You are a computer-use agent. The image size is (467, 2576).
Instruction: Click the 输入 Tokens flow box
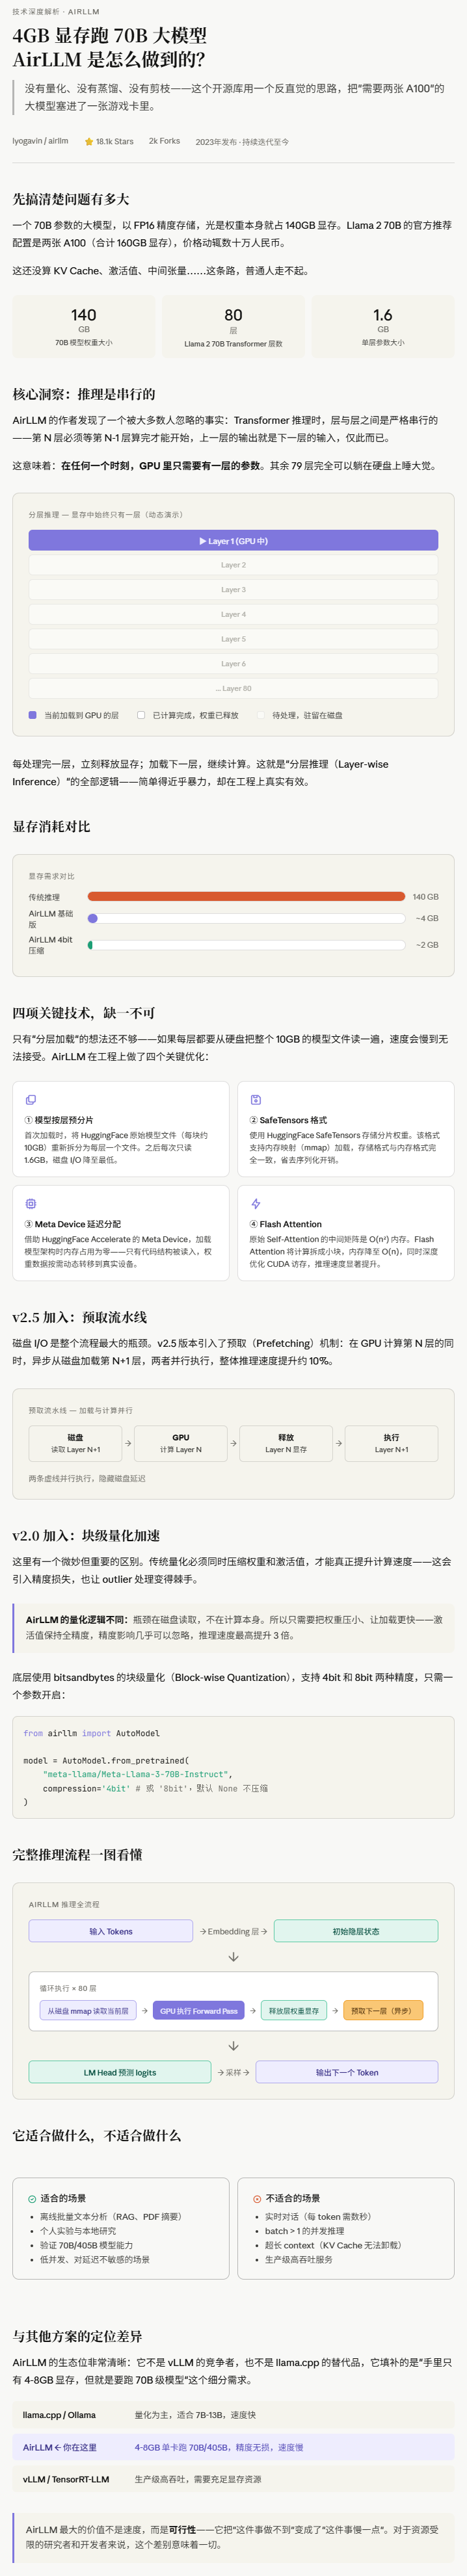pyautogui.click(x=110, y=1931)
